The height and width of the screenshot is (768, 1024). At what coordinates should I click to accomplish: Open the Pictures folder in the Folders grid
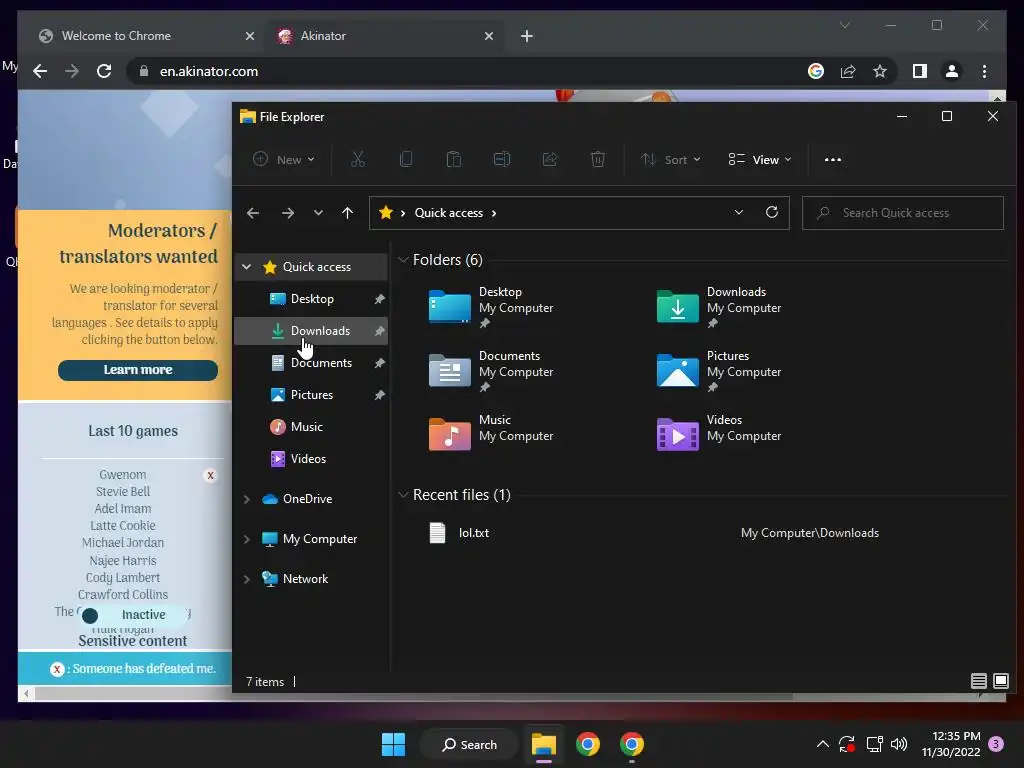677,370
